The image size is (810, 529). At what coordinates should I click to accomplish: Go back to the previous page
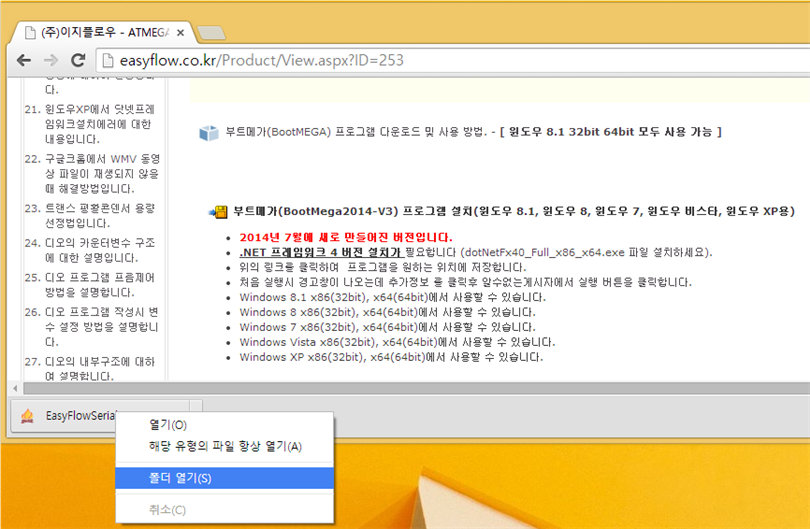coord(24,60)
